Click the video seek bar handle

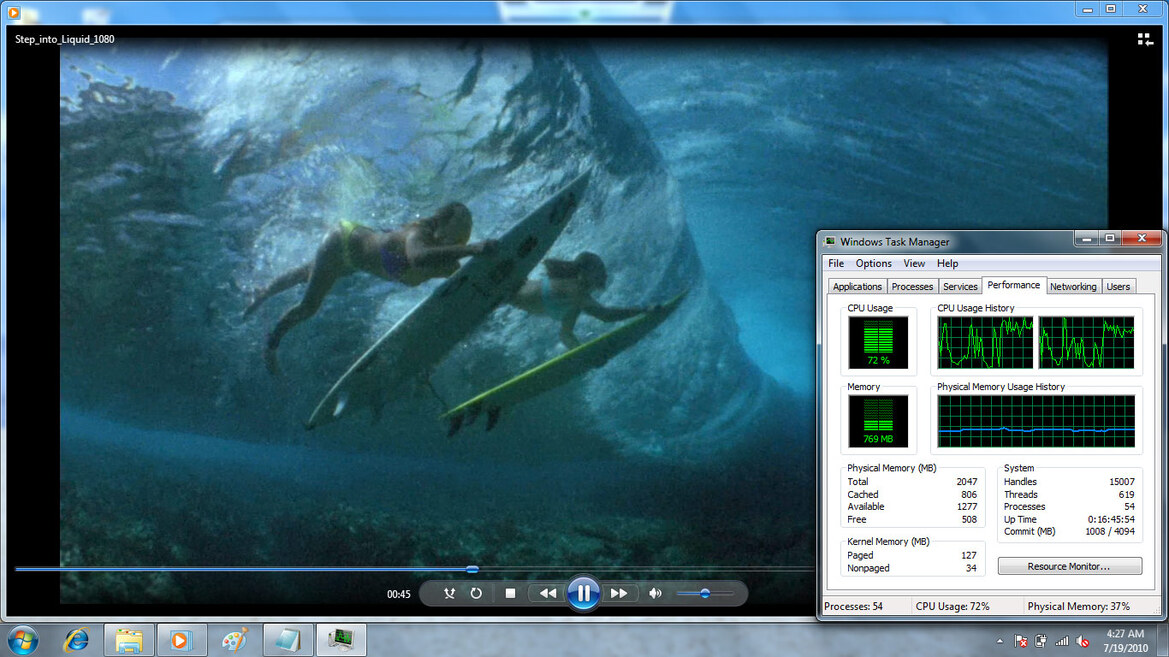point(473,569)
